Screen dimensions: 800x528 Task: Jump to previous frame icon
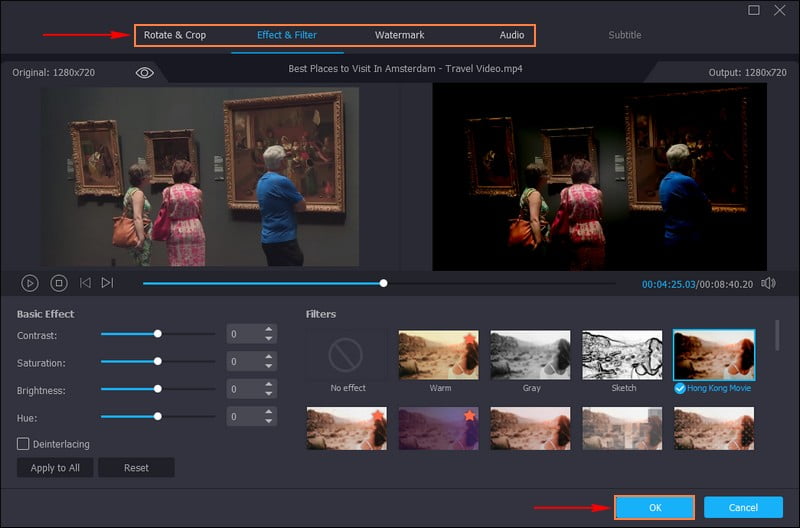coord(85,283)
